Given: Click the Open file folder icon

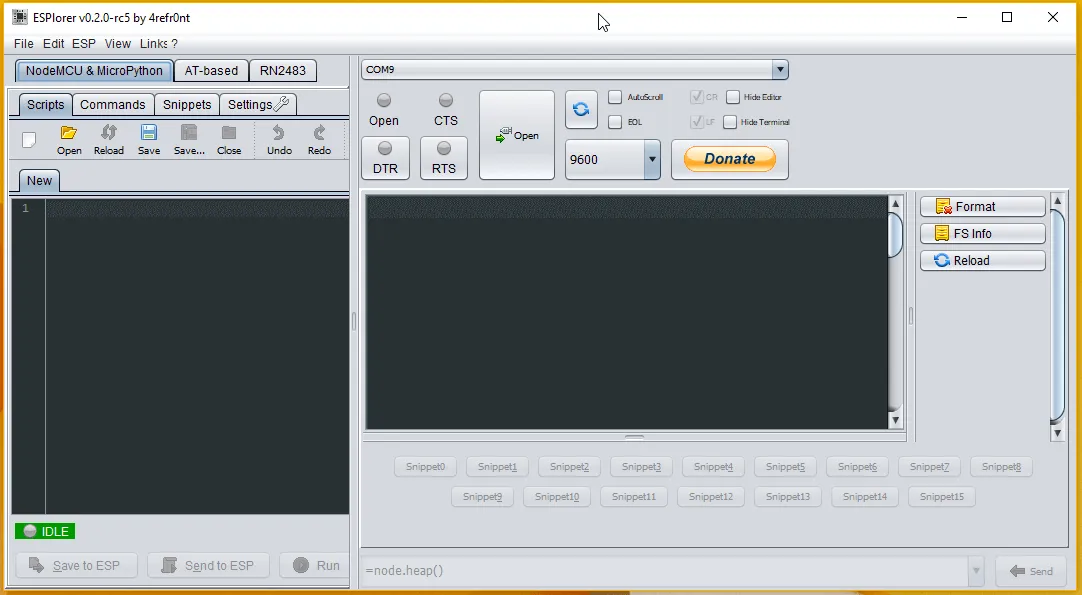Looking at the screenshot, I should click(x=69, y=134).
